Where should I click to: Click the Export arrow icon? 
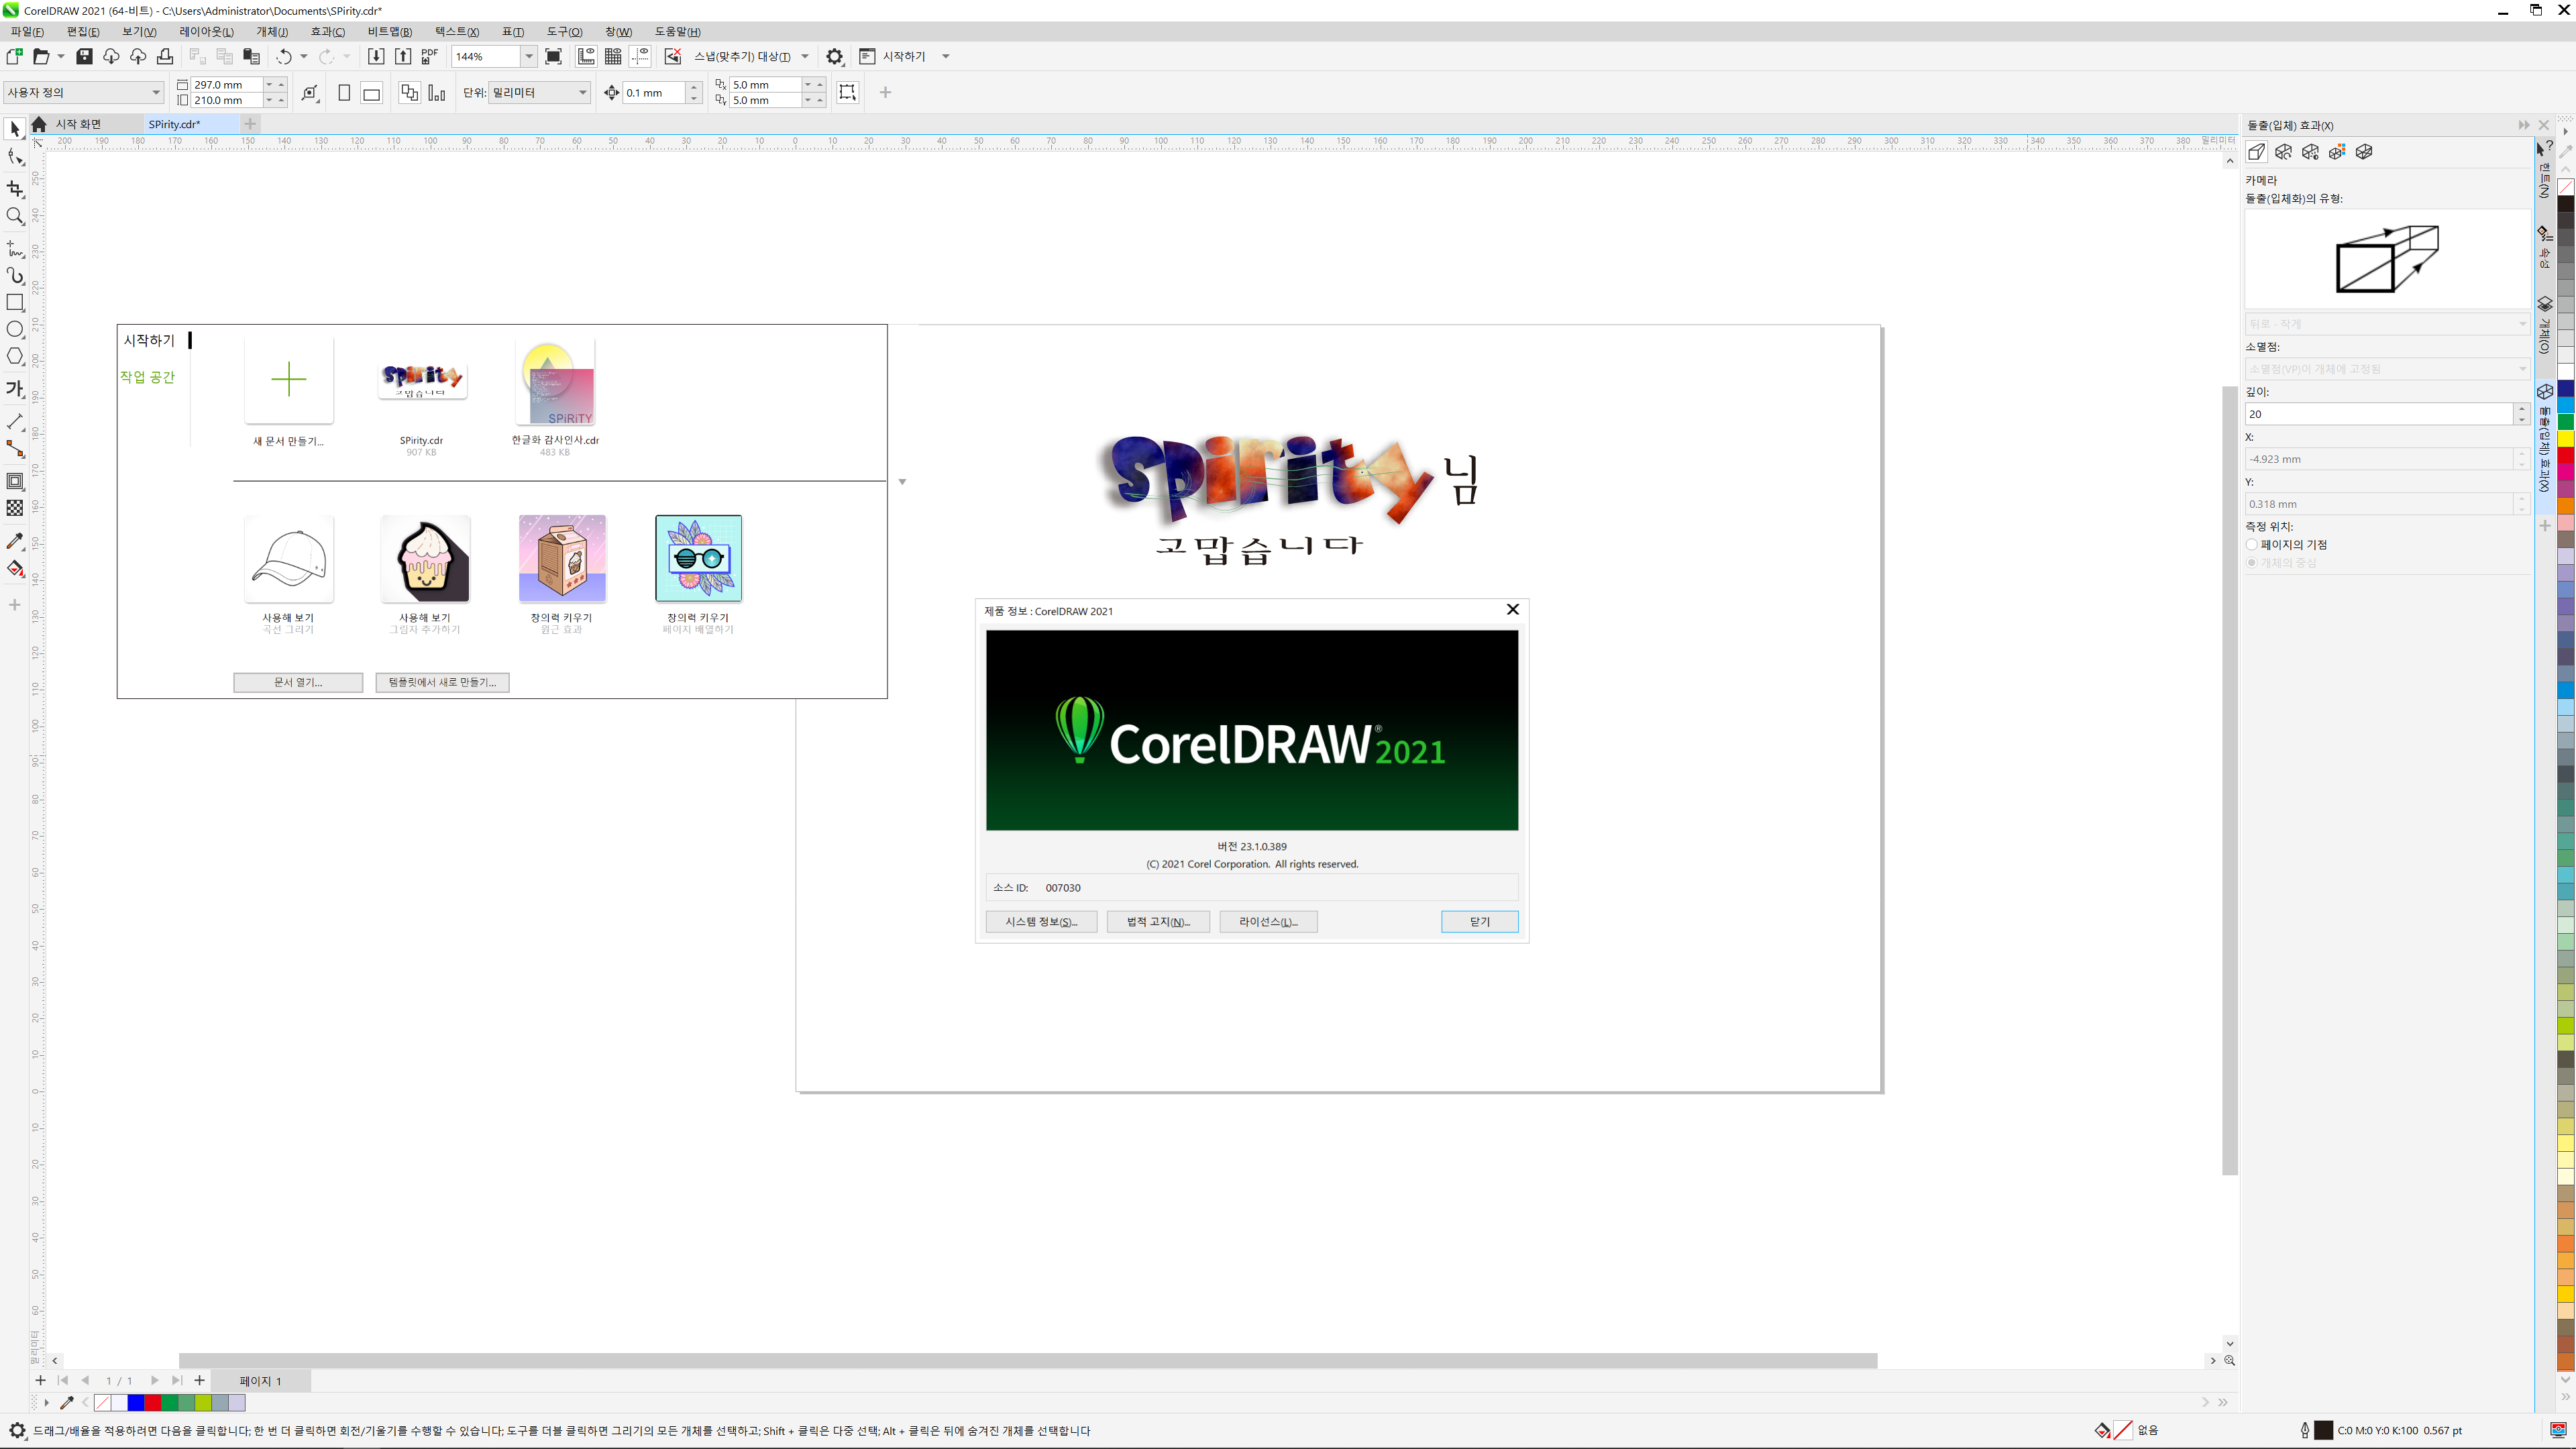[403, 56]
